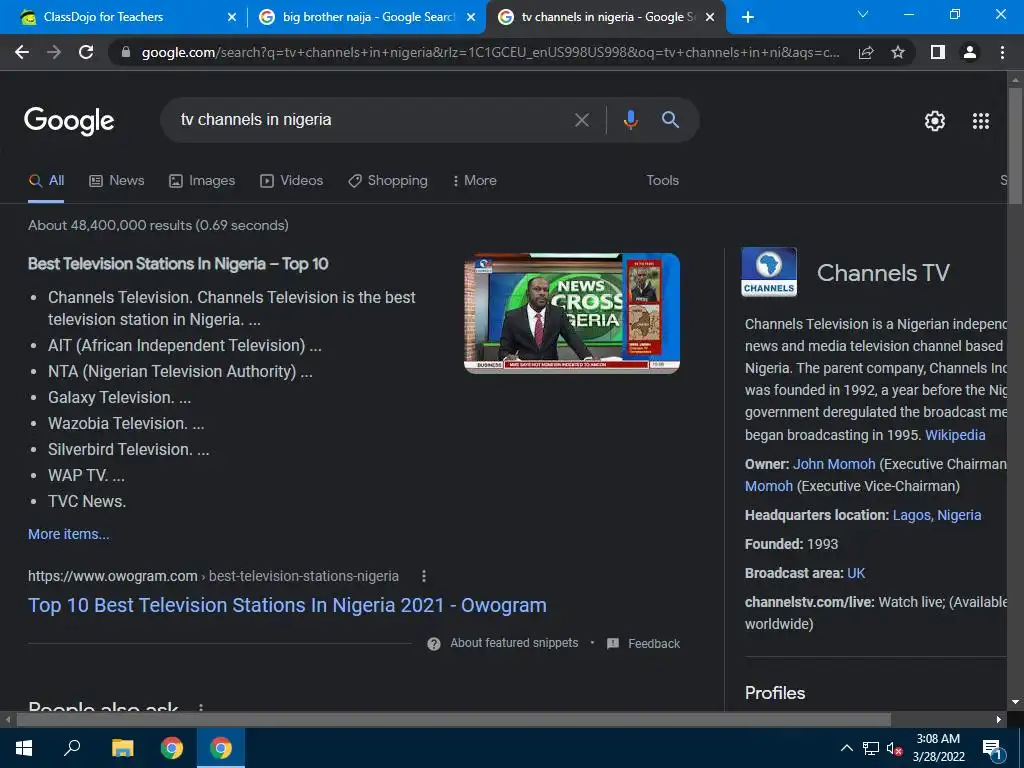The image size is (1024, 768).
Task: Open the tab search chevron
Action: coord(863,14)
